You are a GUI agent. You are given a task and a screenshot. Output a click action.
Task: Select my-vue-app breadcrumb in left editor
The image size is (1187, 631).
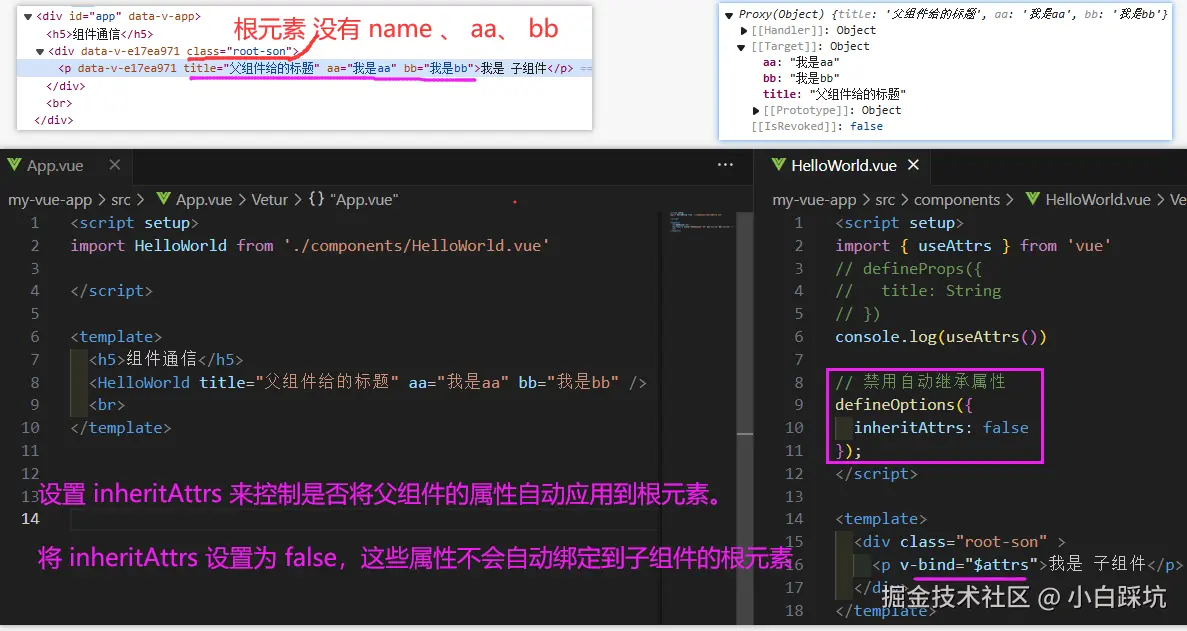(50, 200)
